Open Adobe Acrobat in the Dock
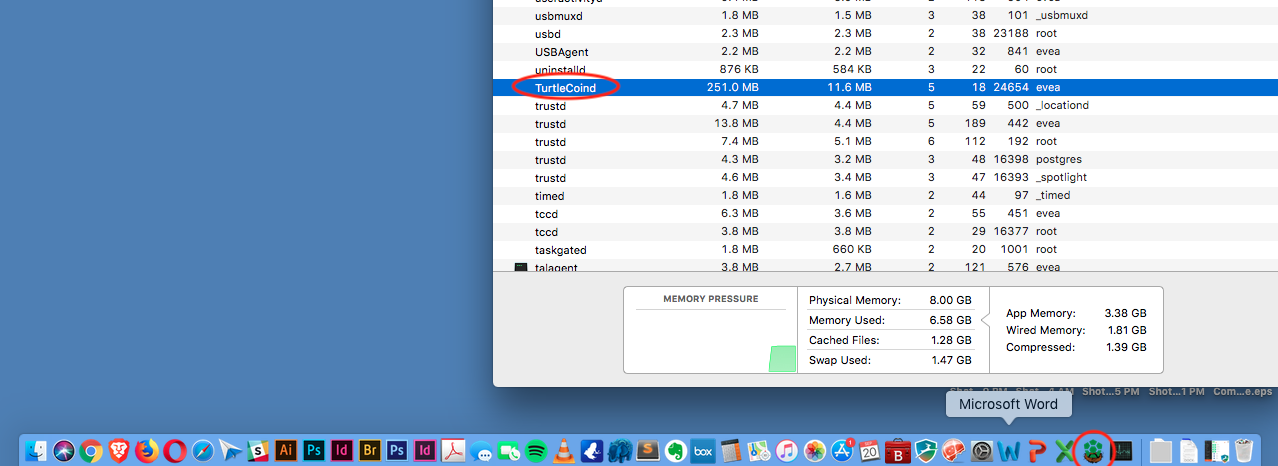This screenshot has width=1278, height=466. point(453,450)
